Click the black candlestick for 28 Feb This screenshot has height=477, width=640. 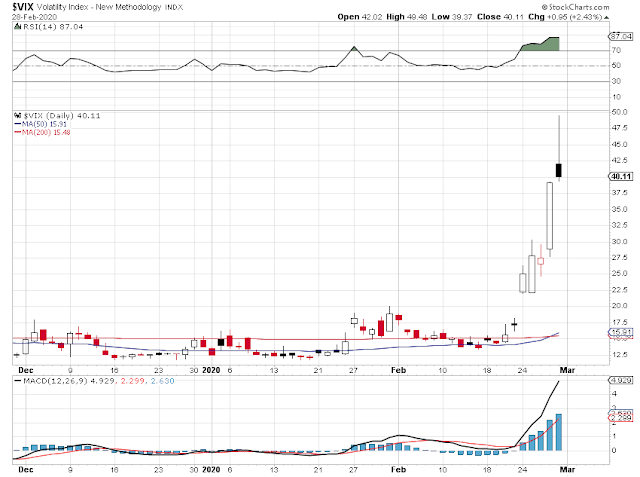(559, 170)
